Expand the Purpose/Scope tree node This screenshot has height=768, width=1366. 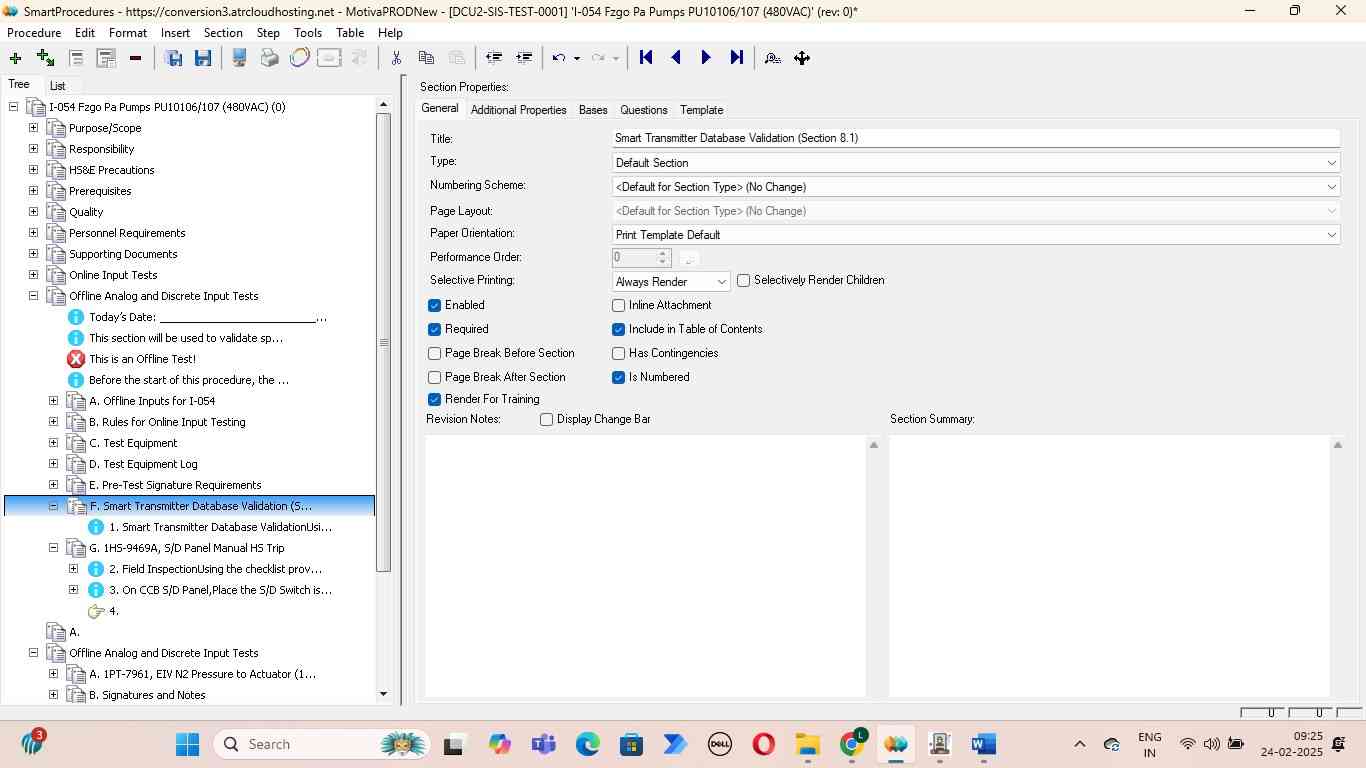pos(33,128)
